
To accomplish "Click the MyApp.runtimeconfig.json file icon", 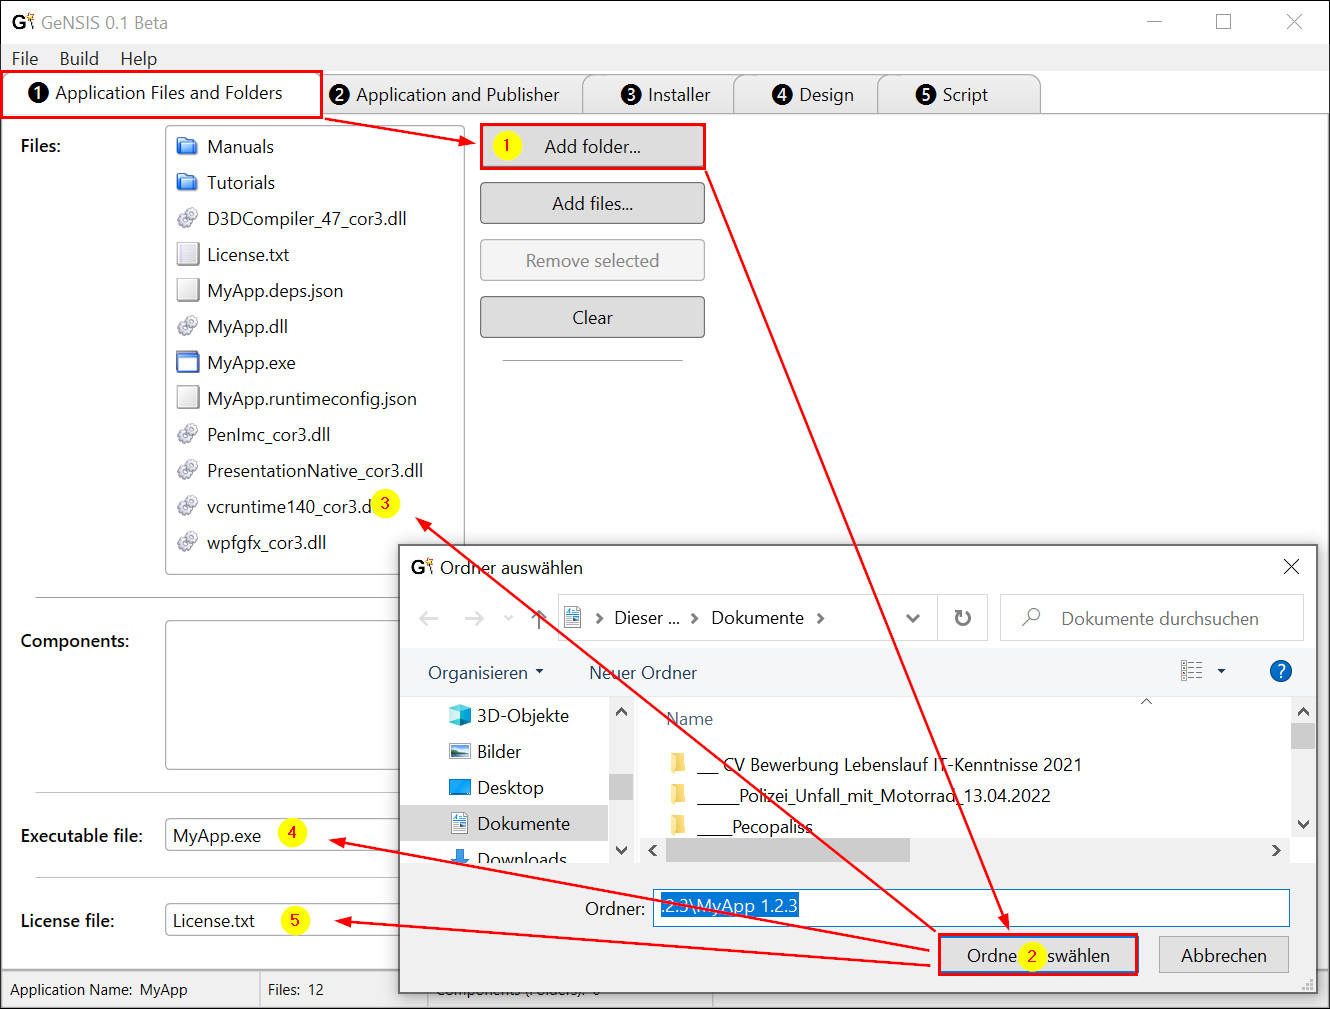I will tap(187, 399).
